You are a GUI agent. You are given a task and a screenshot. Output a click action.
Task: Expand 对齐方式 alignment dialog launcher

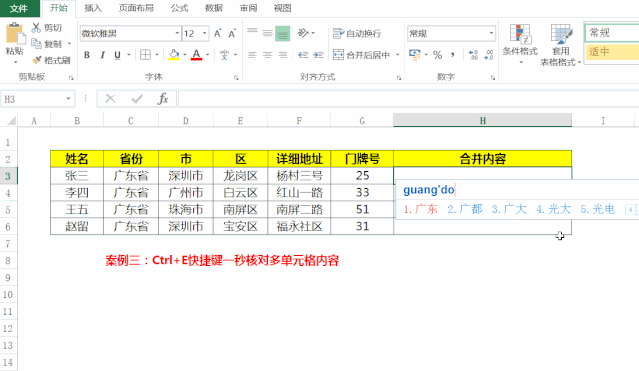click(399, 77)
